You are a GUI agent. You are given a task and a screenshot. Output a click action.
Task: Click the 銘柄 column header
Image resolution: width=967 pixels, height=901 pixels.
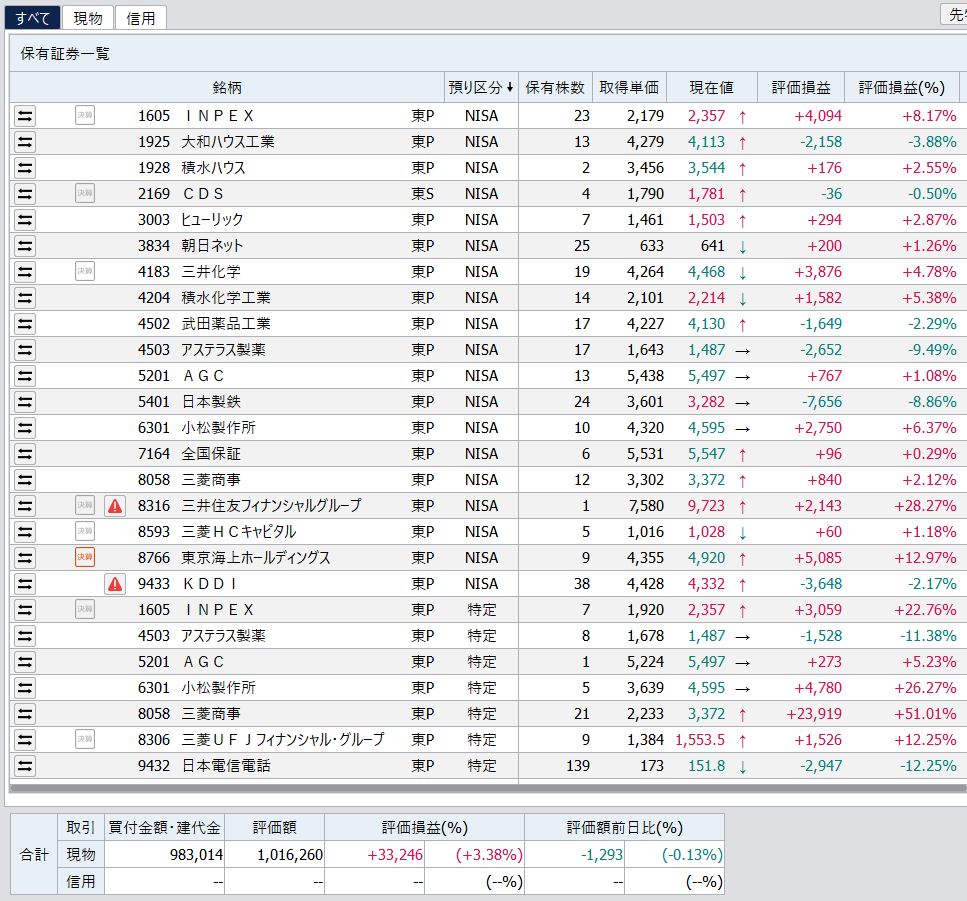pos(227,88)
